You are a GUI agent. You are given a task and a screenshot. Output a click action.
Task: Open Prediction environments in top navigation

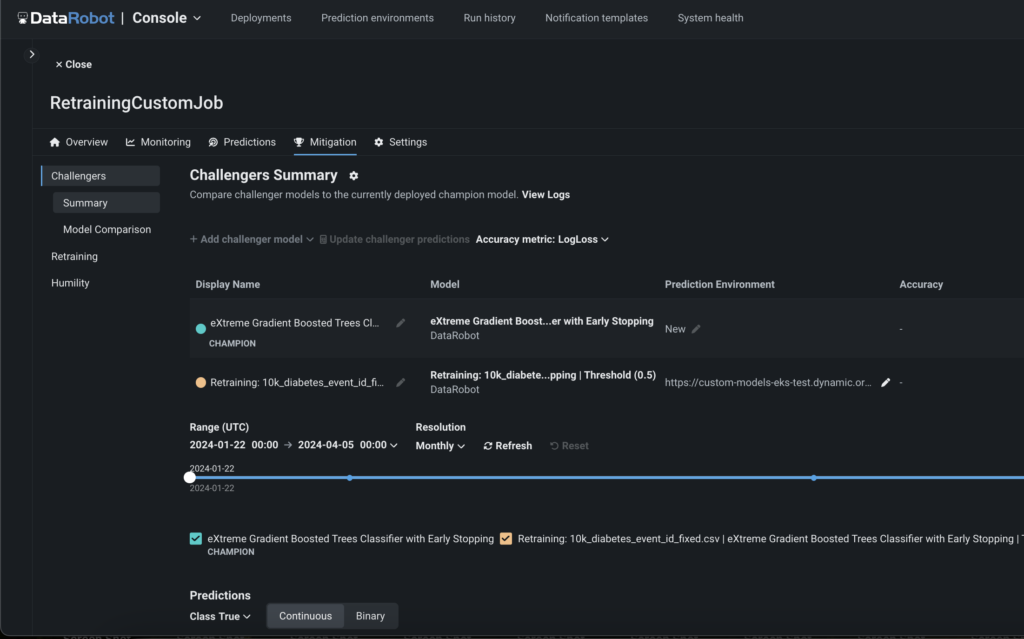(x=377, y=18)
